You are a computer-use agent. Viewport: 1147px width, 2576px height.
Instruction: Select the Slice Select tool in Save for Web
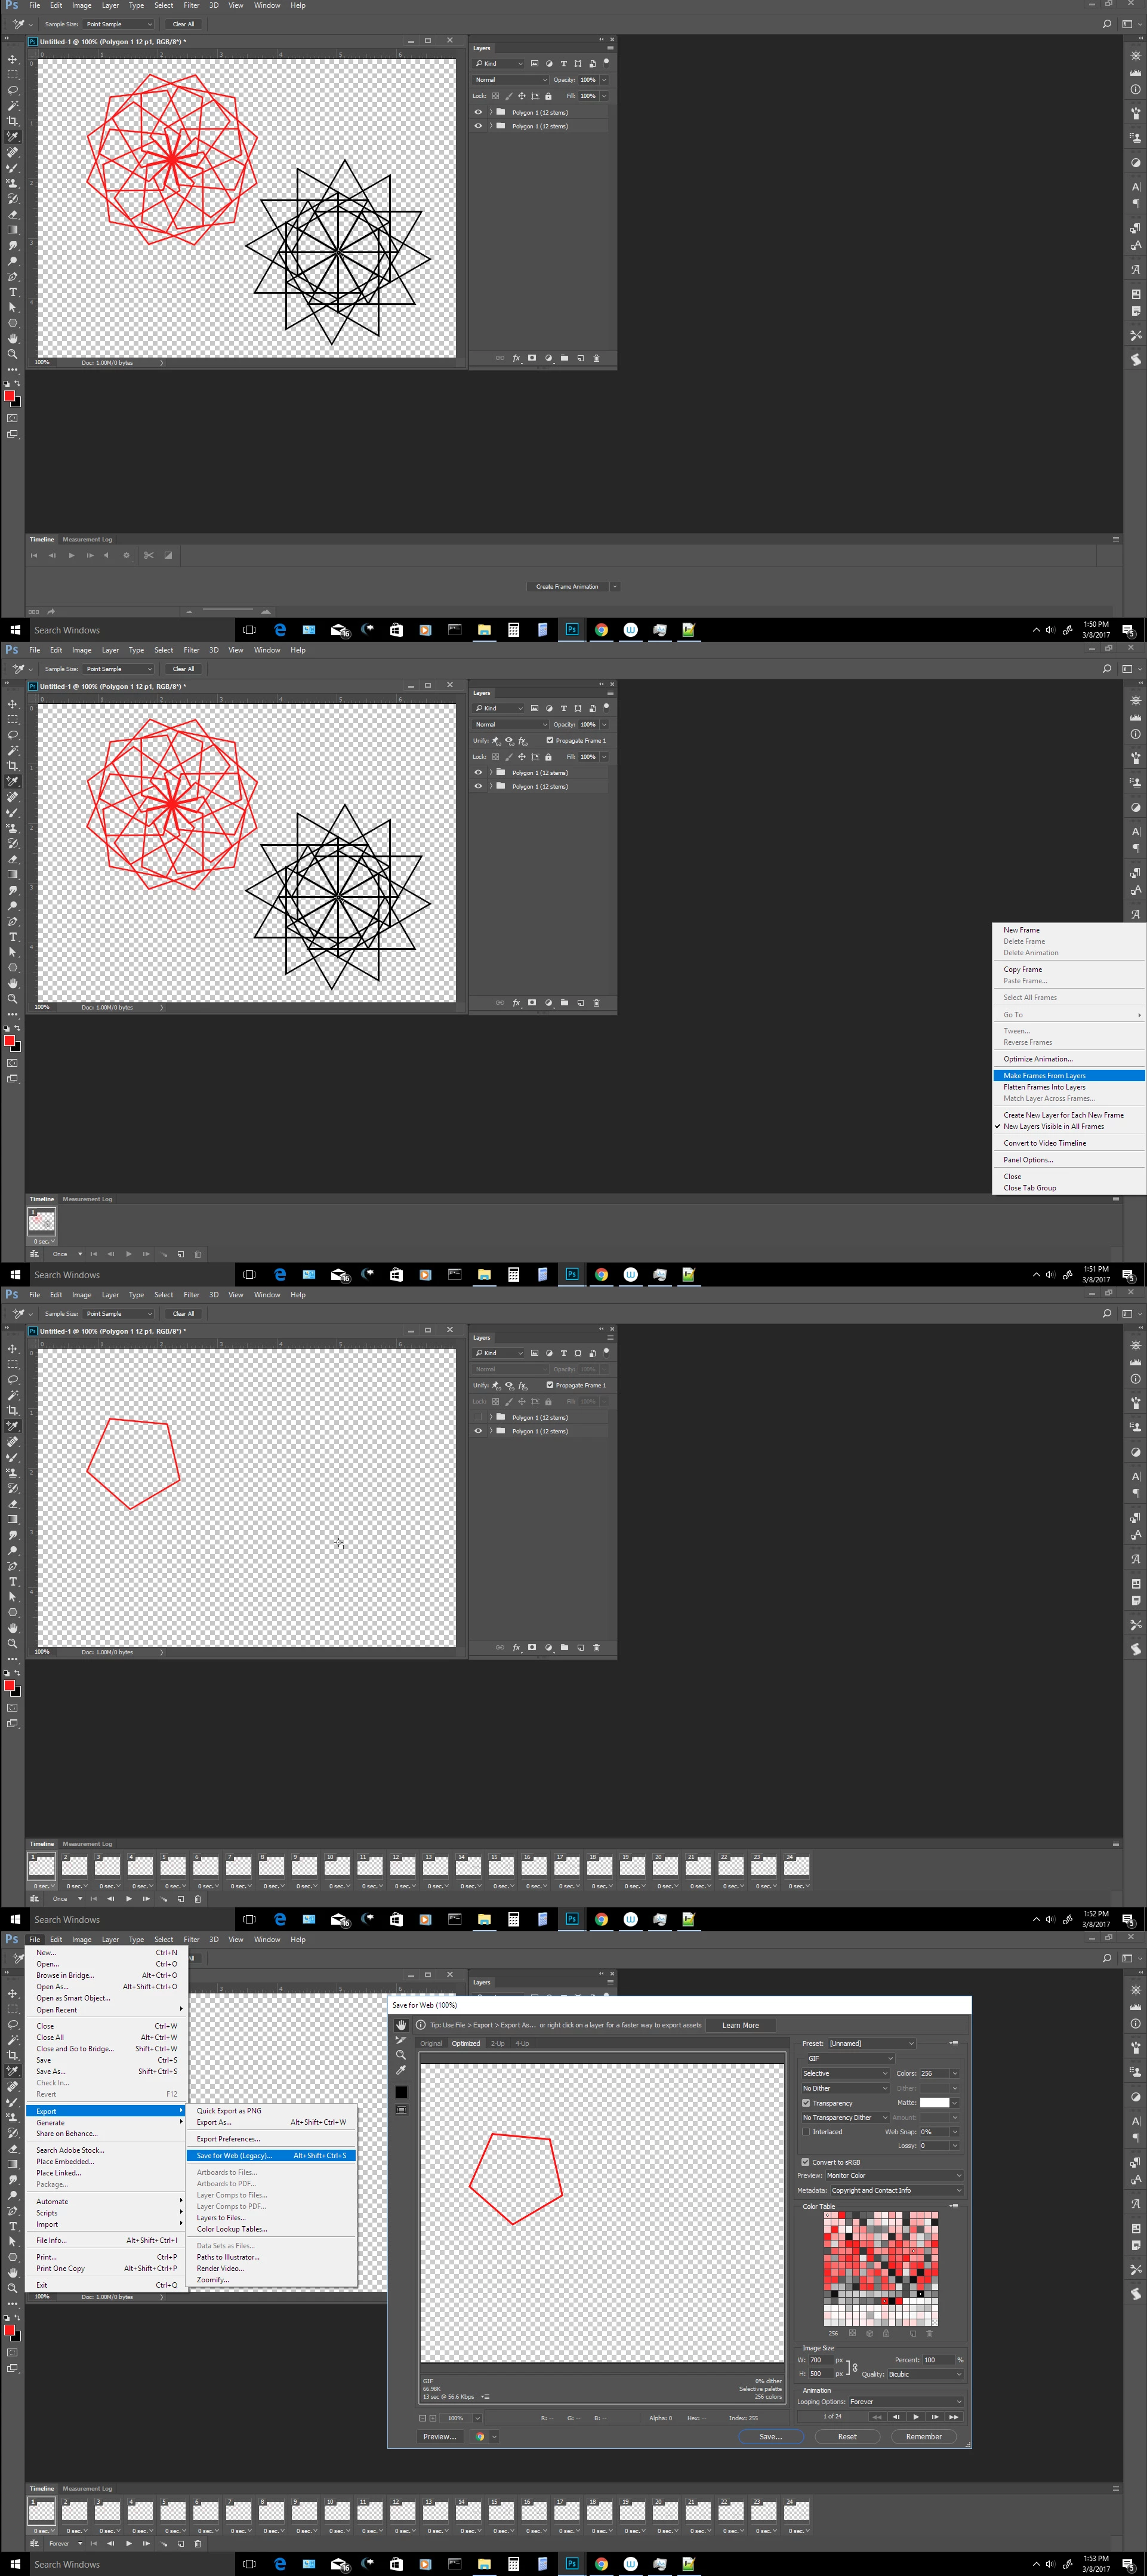[401, 2040]
